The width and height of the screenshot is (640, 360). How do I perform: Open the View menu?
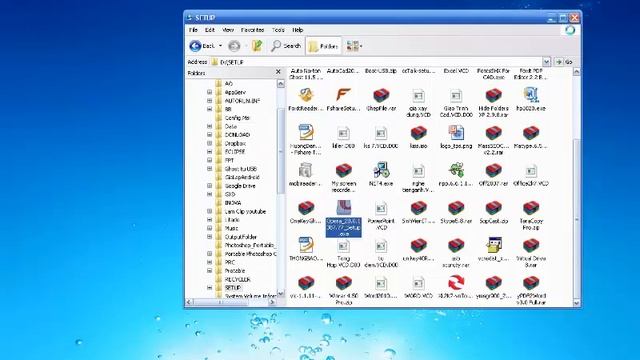pos(228,30)
